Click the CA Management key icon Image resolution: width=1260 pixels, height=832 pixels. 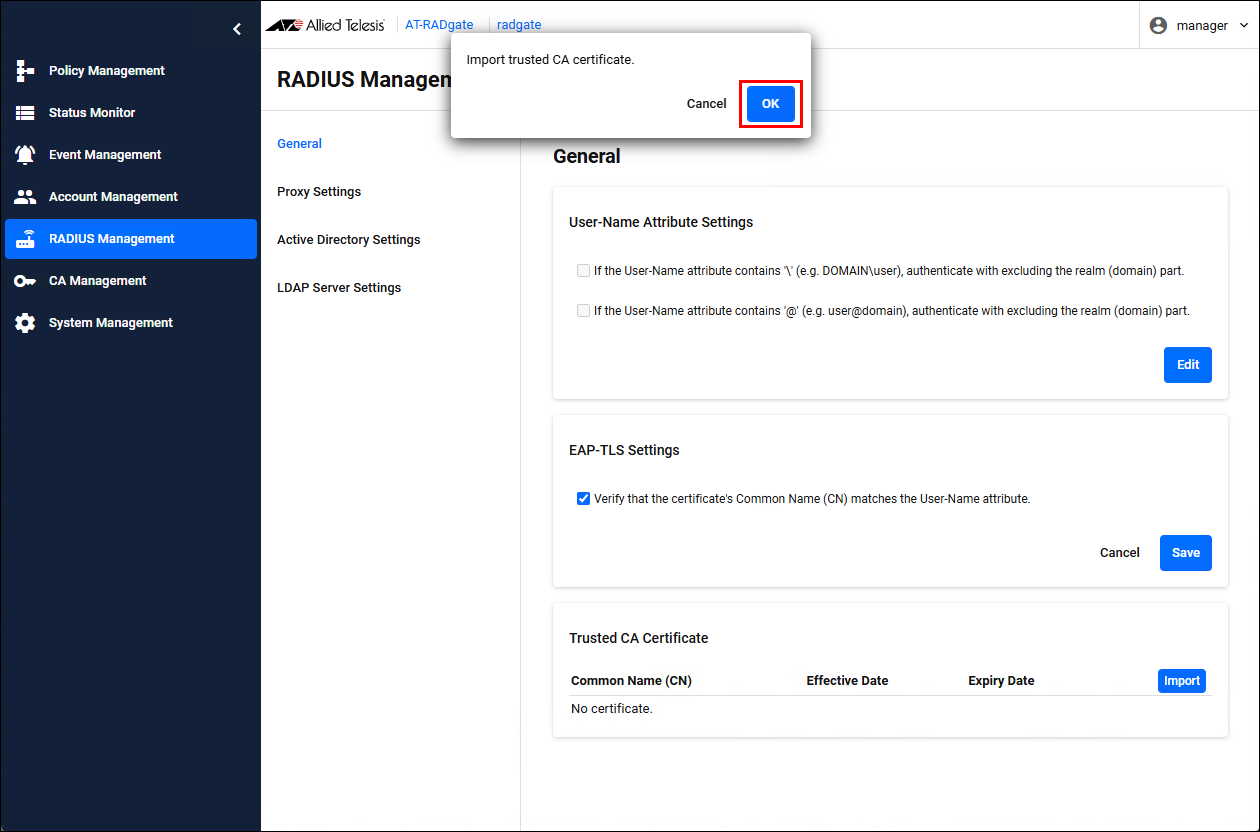coord(25,281)
